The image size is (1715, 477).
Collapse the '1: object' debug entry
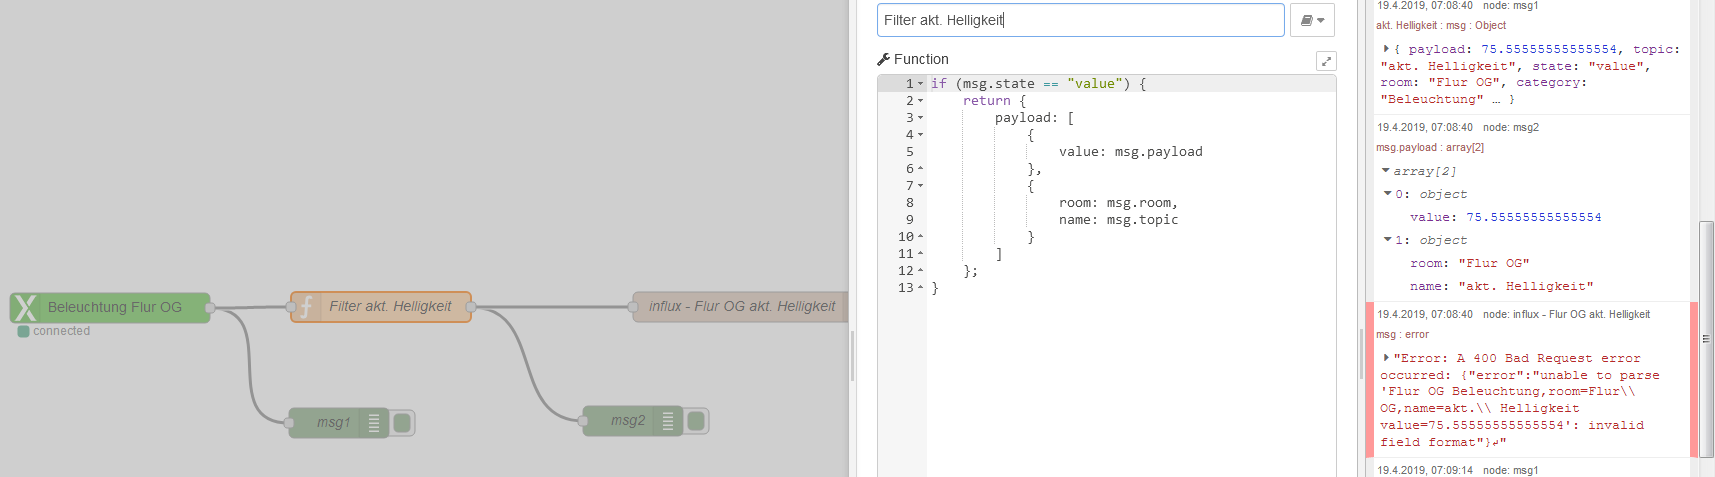point(1388,240)
